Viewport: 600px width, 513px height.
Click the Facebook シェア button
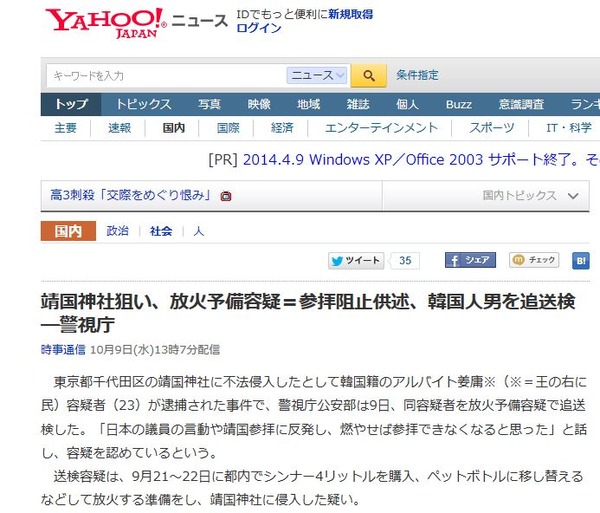pos(470,260)
